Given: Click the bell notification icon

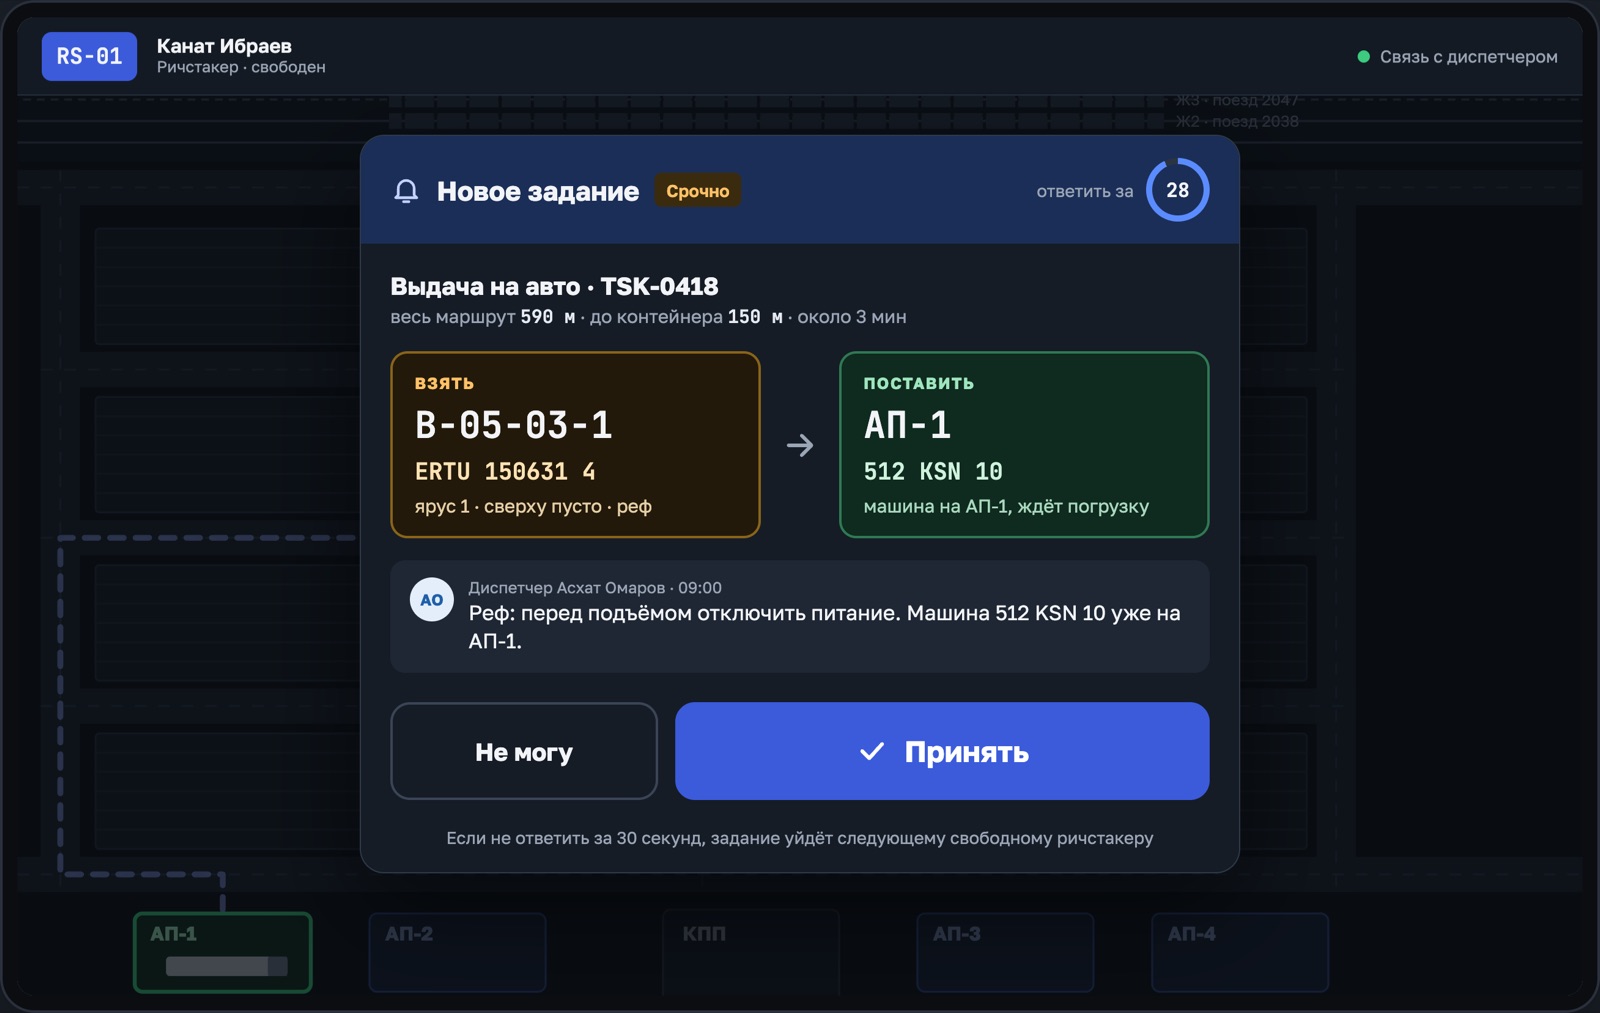Looking at the screenshot, I should (406, 191).
